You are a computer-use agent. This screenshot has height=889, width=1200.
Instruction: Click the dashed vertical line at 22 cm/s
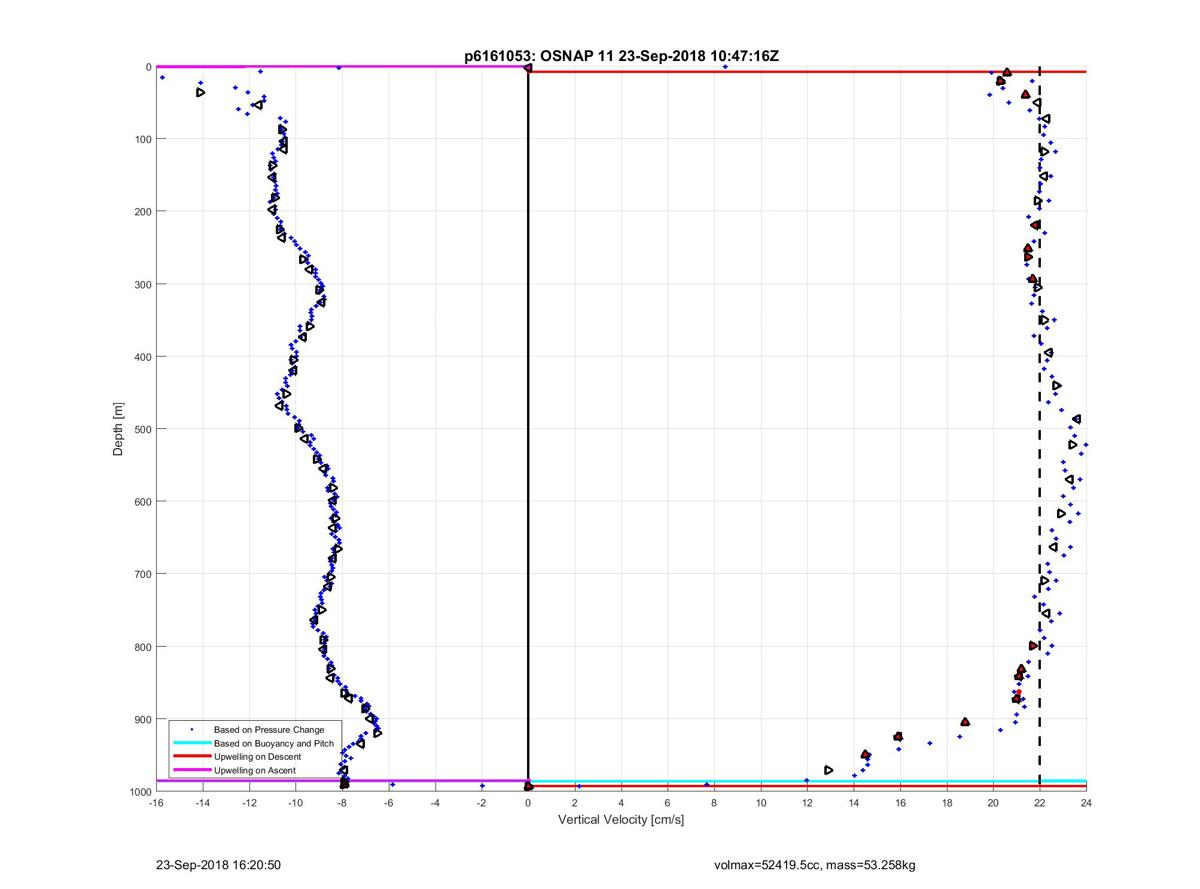pyautogui.click(x=1040, y=429)
